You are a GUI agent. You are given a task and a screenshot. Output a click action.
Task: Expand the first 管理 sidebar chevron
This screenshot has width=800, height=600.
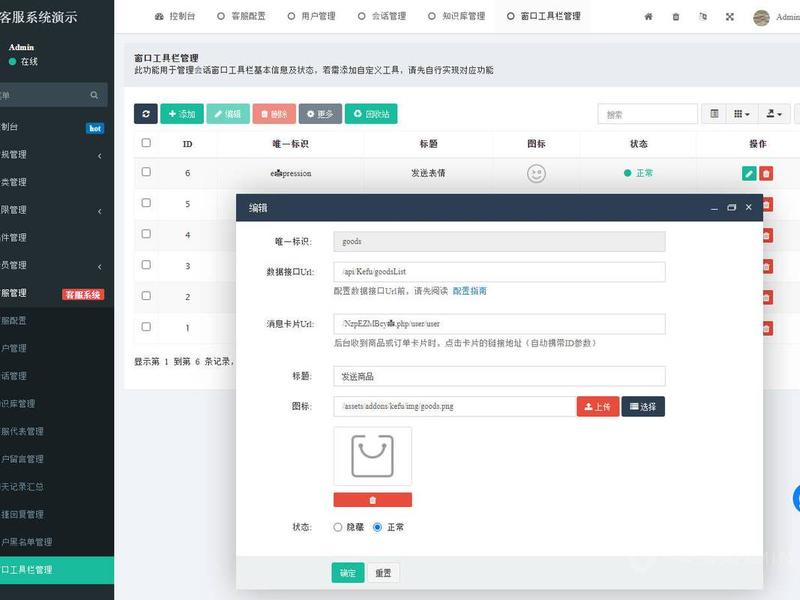tap(99, 156)
